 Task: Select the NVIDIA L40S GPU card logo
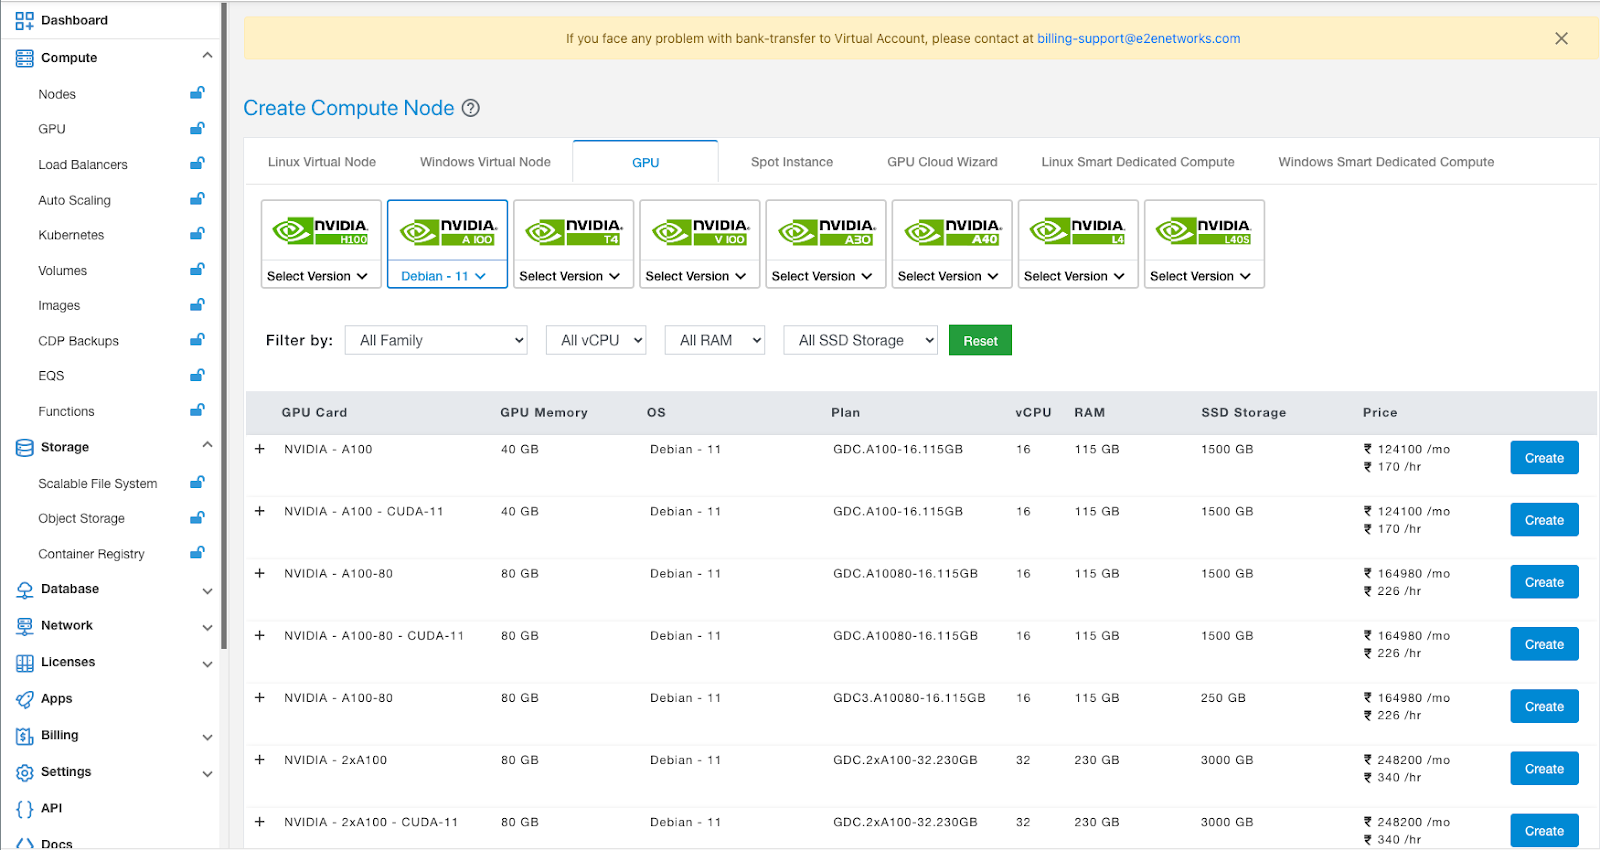click(1204, 232)
